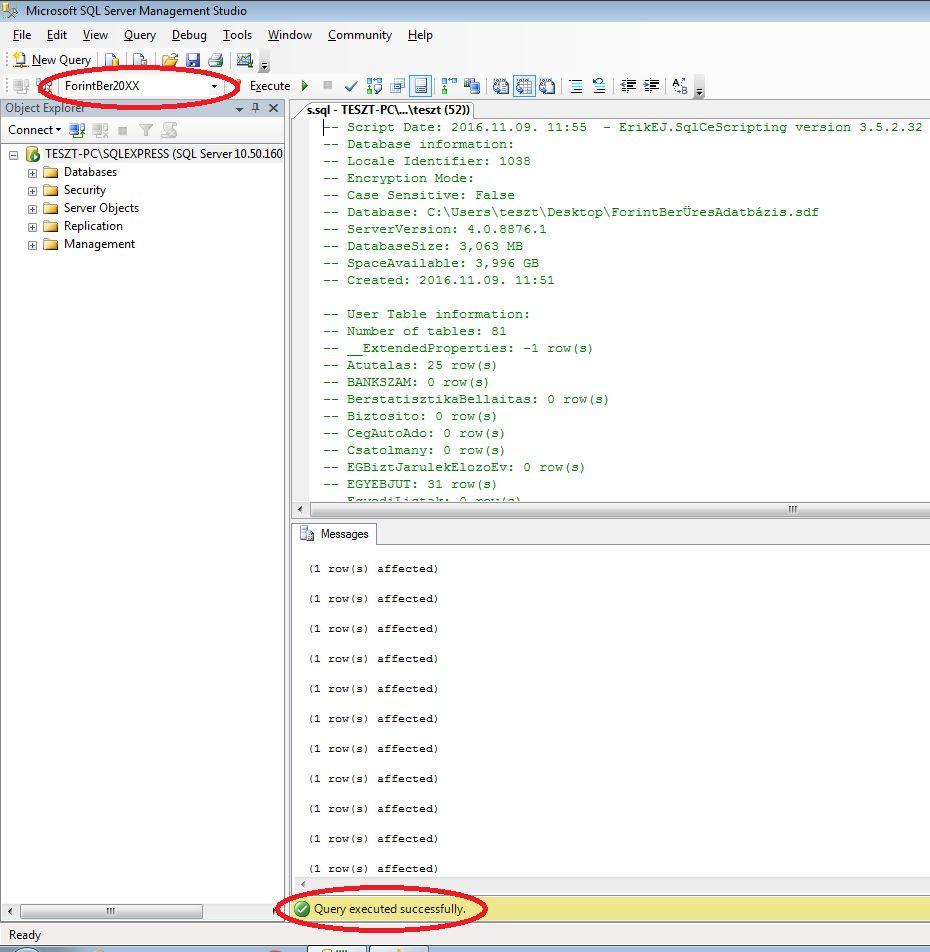Switch output to Results to Grid

point(524,86)
